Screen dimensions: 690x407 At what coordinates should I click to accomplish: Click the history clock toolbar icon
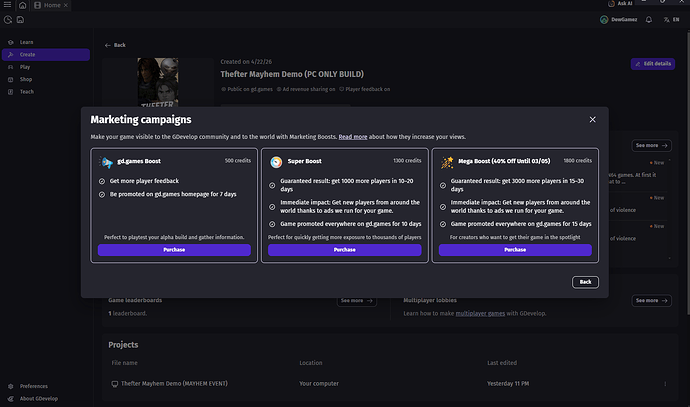click(7, 20)
